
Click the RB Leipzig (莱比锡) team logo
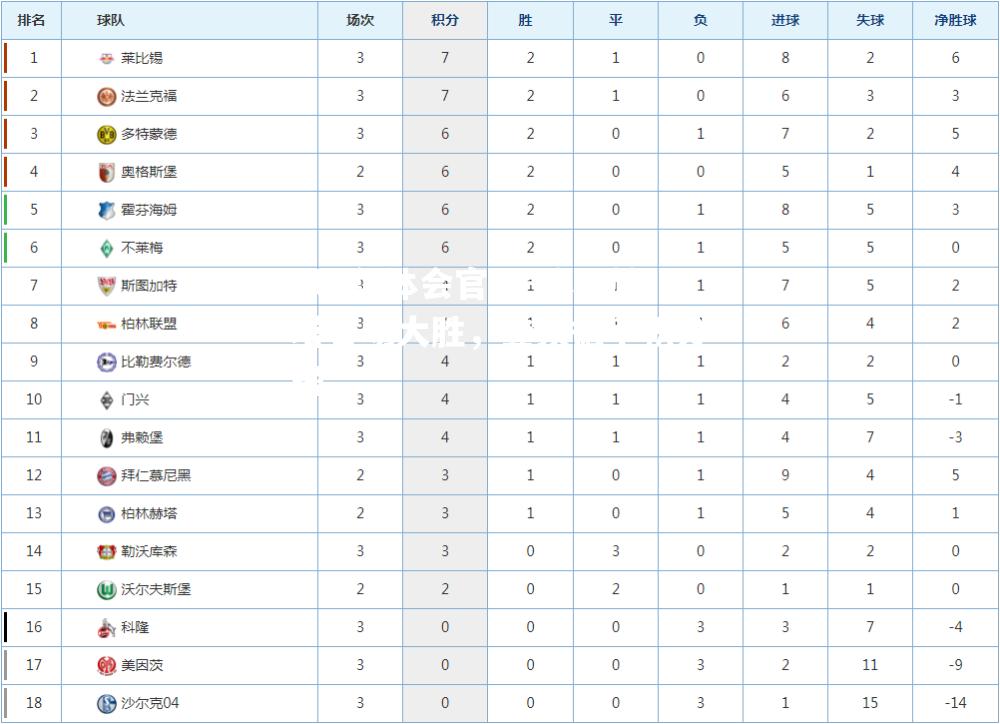tap(106, 59)
